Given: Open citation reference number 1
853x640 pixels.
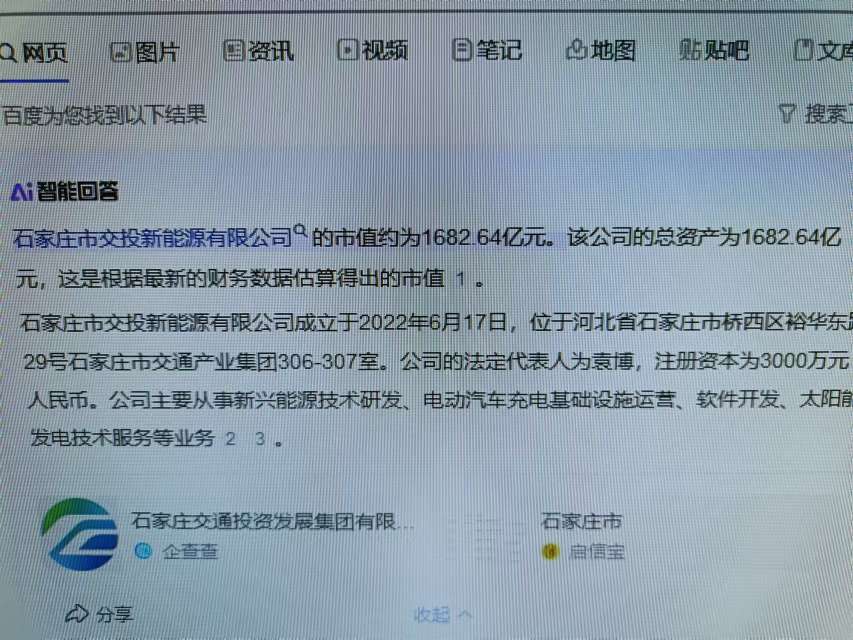Looking at the screenshot, I should [461, 280].
